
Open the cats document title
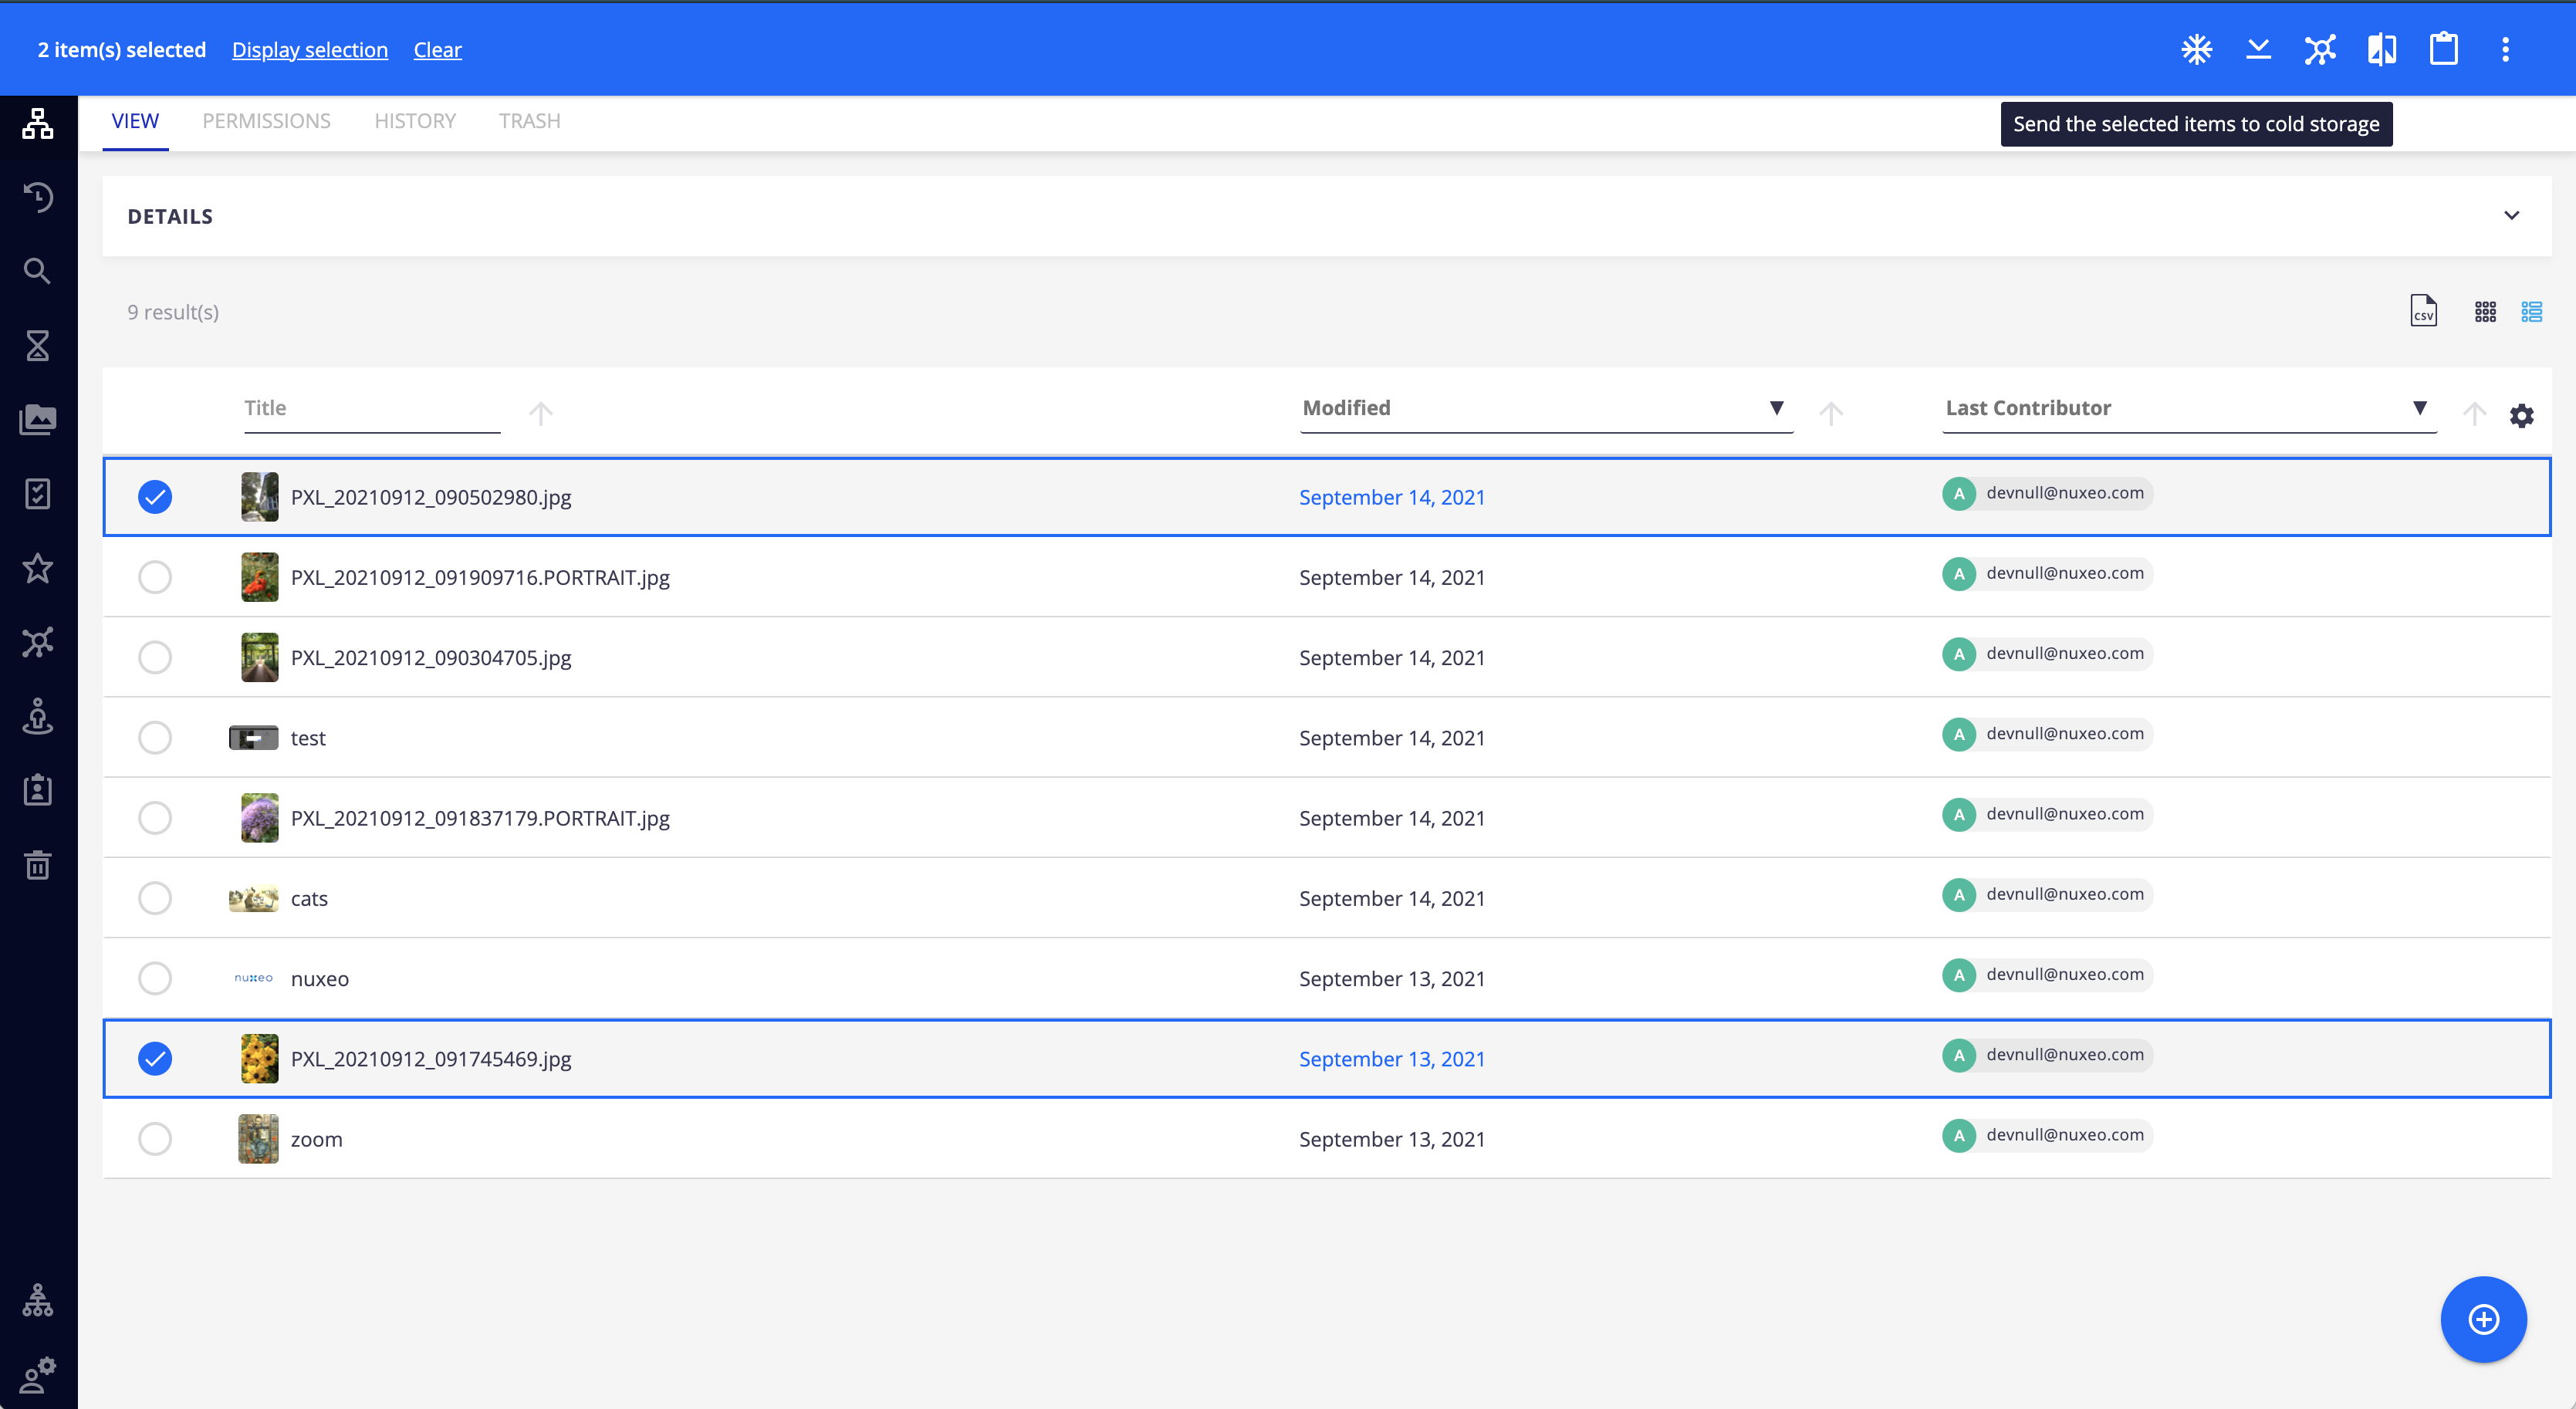pos(309,898)
